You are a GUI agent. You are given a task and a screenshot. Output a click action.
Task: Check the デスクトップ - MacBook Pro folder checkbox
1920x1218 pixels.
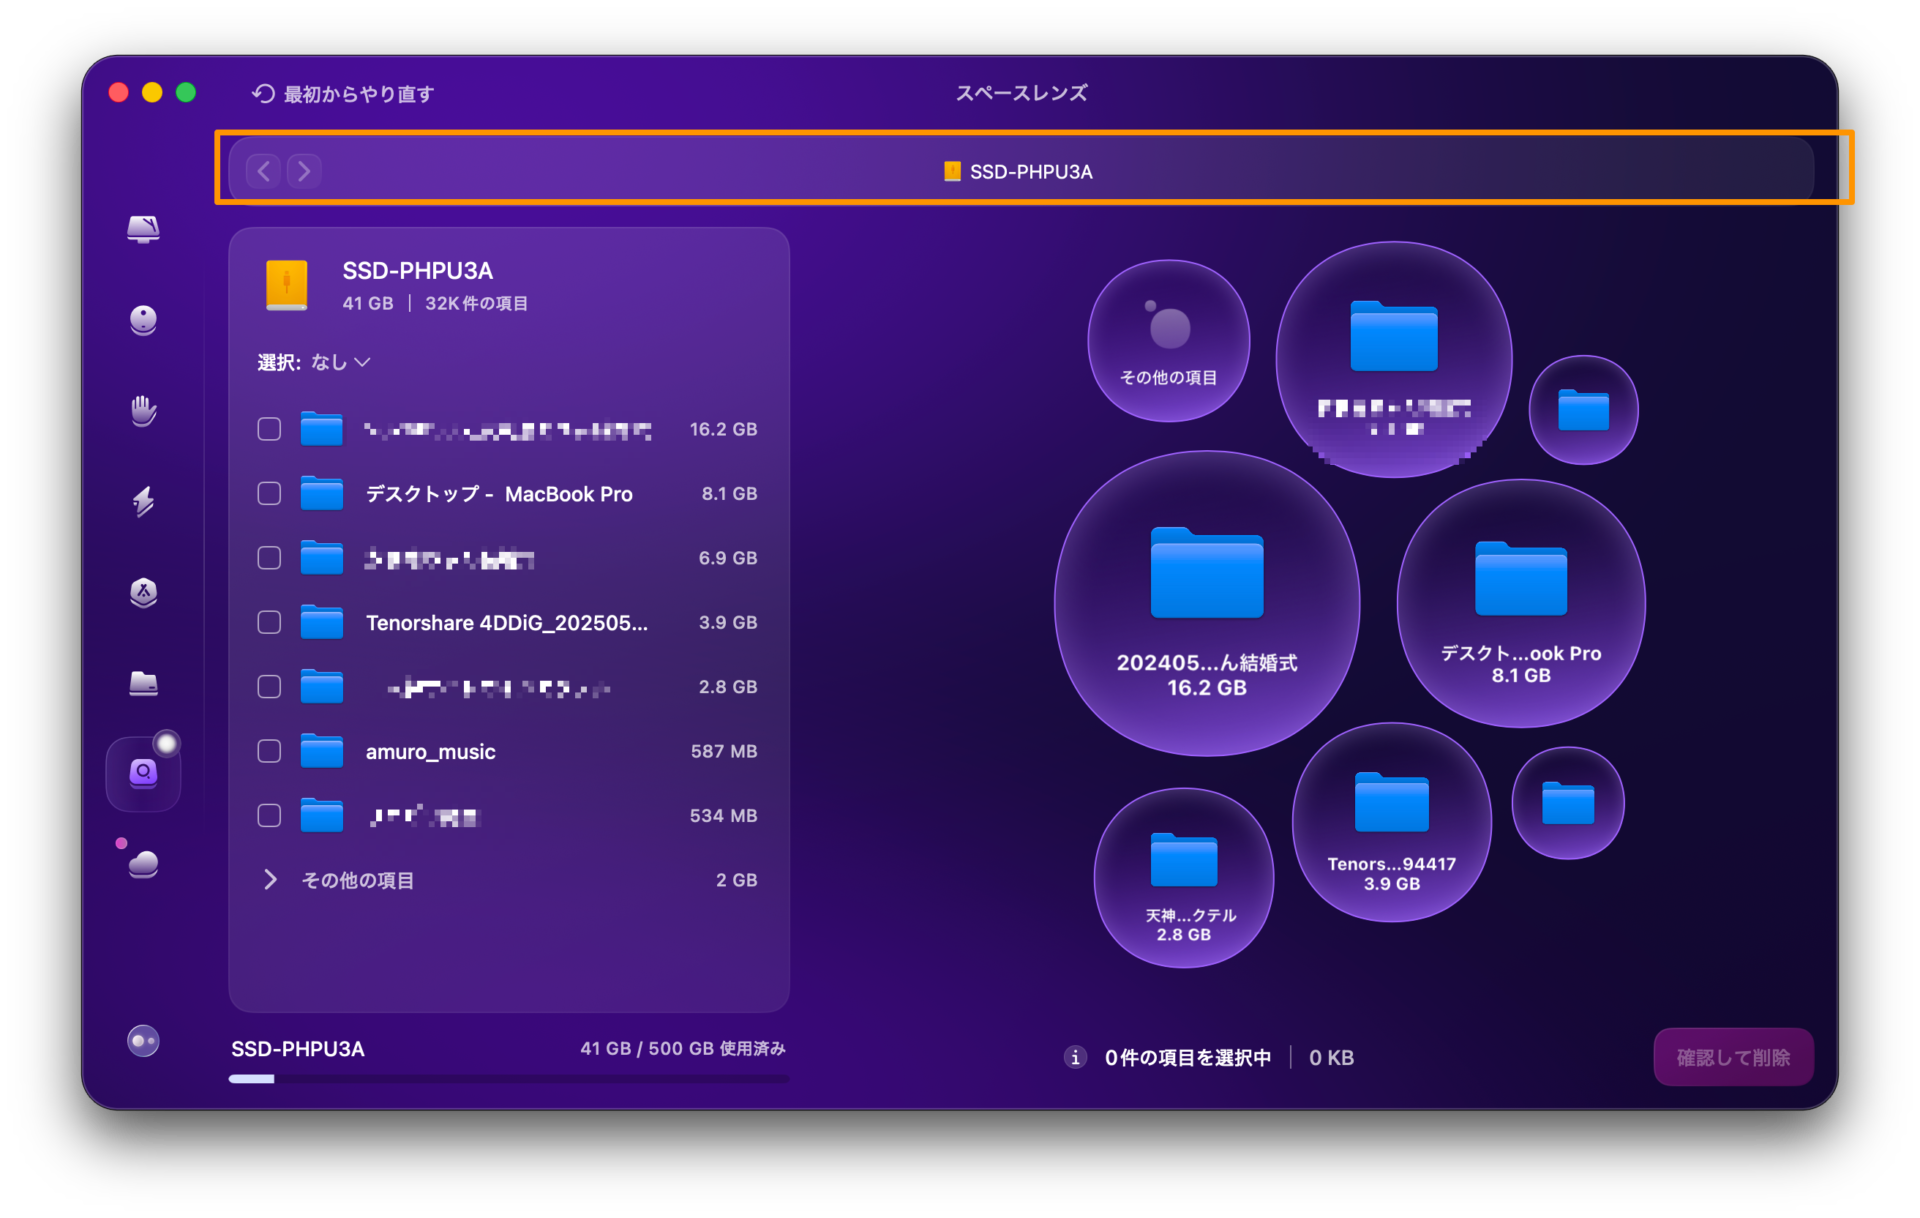[x=269, y=494]
